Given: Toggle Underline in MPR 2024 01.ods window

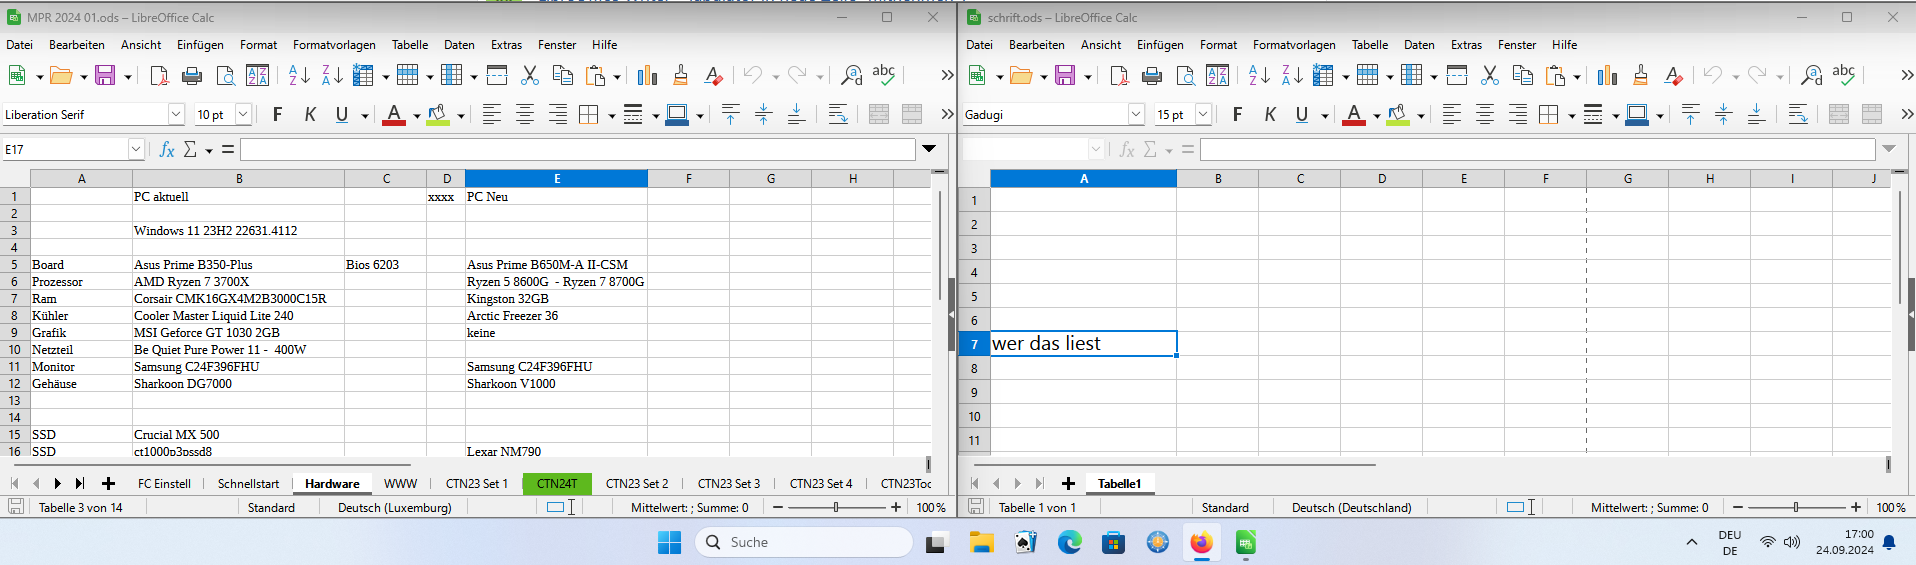Looking at the screenshot, I should (x=342, y=115).
